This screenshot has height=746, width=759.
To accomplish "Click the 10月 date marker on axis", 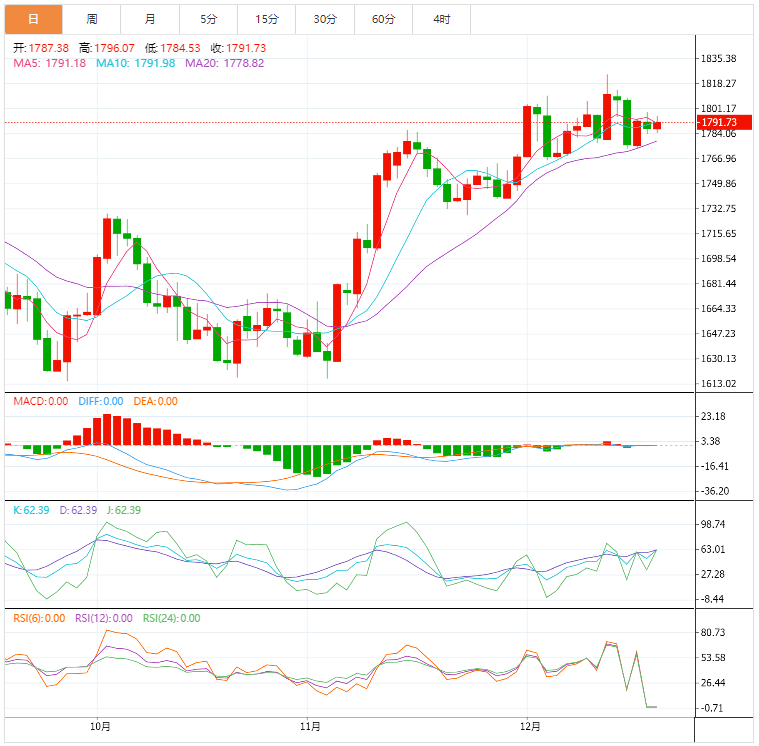I will (99, 727).
